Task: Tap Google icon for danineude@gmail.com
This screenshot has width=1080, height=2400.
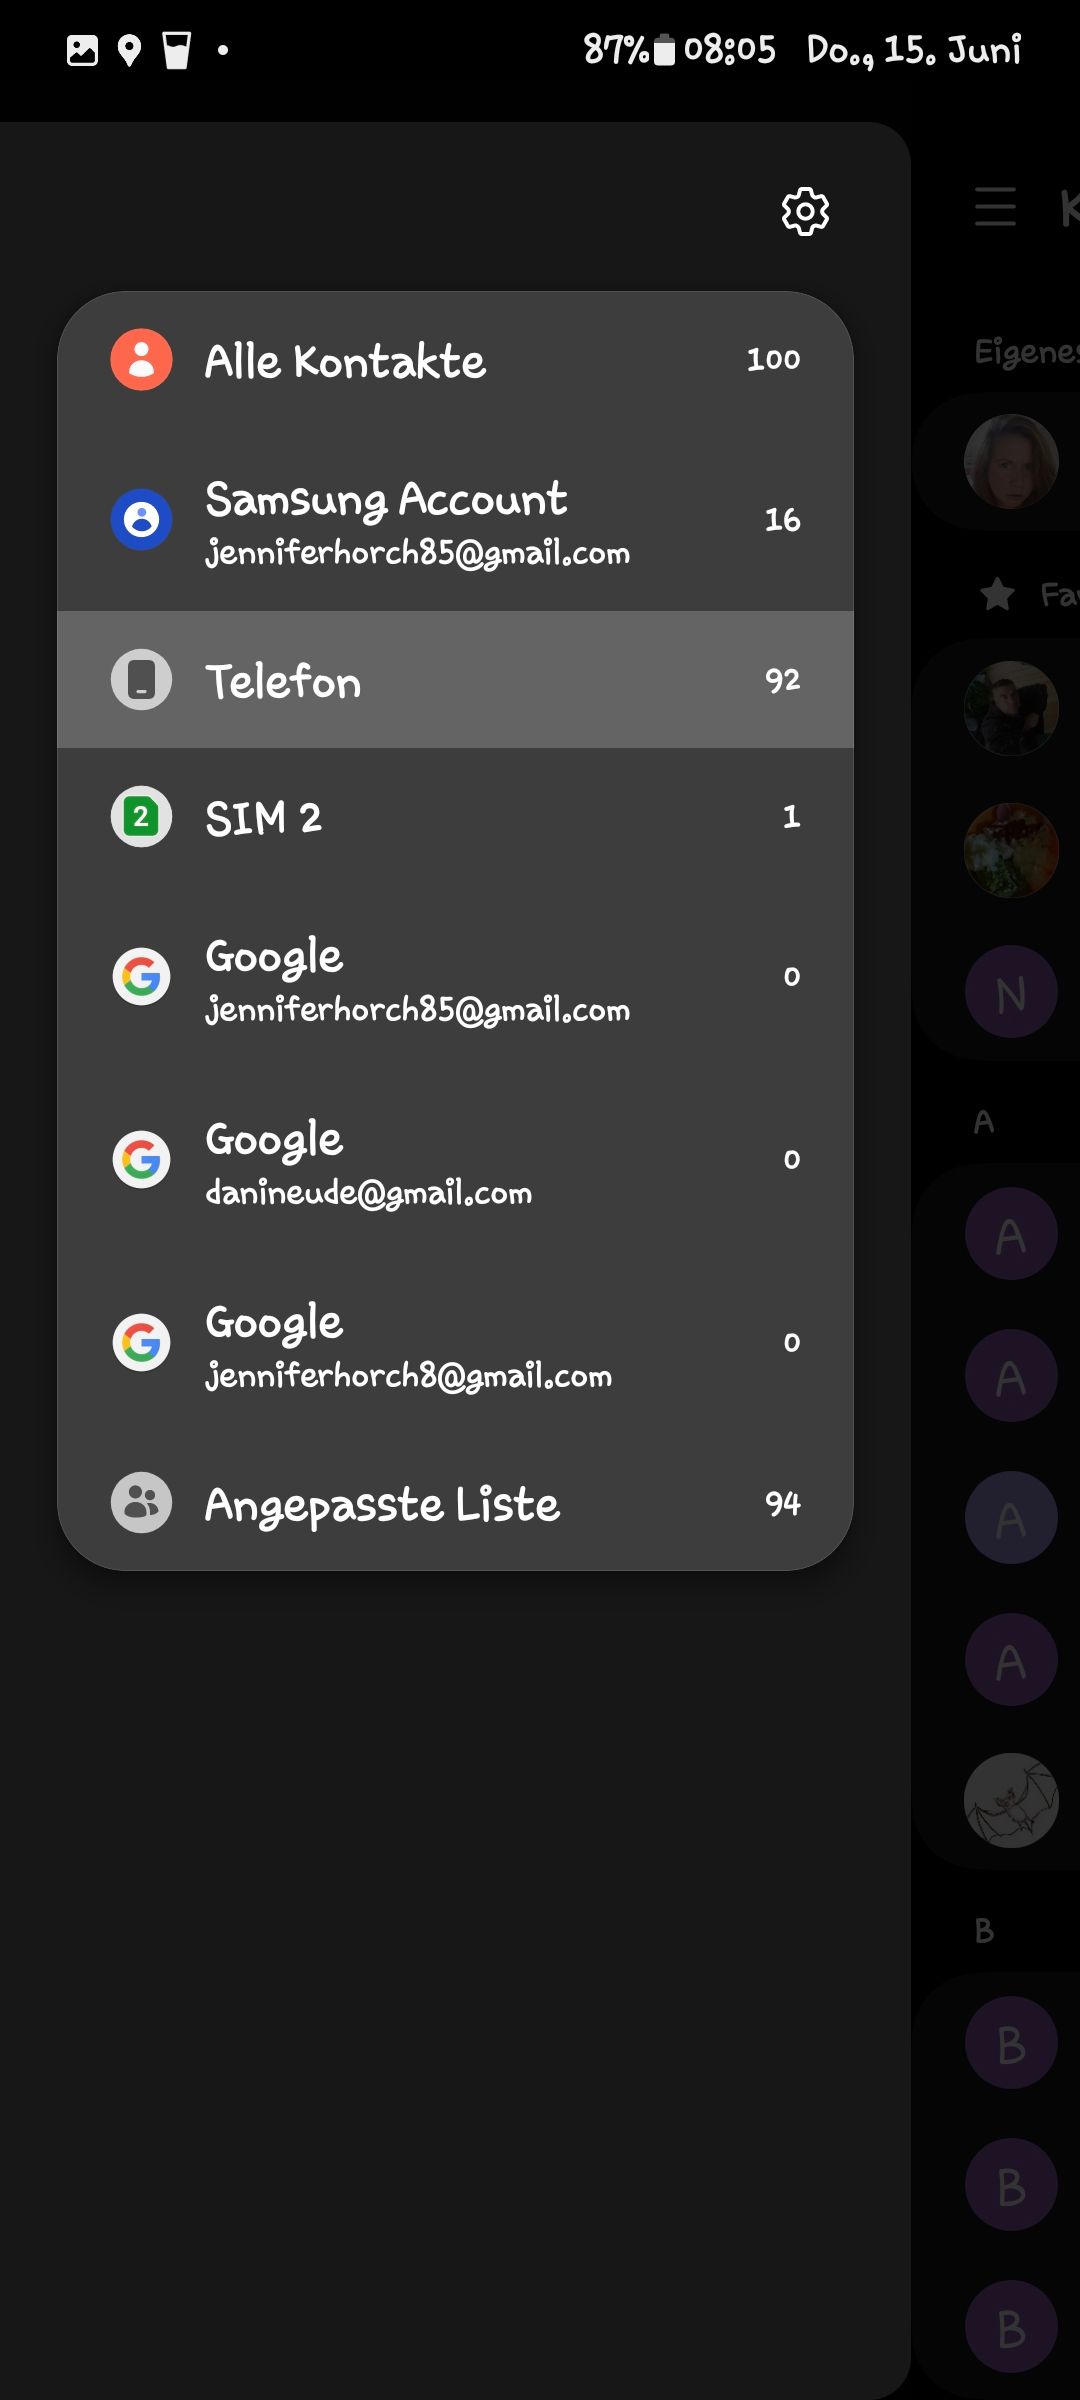Action: click(141, 1160)
